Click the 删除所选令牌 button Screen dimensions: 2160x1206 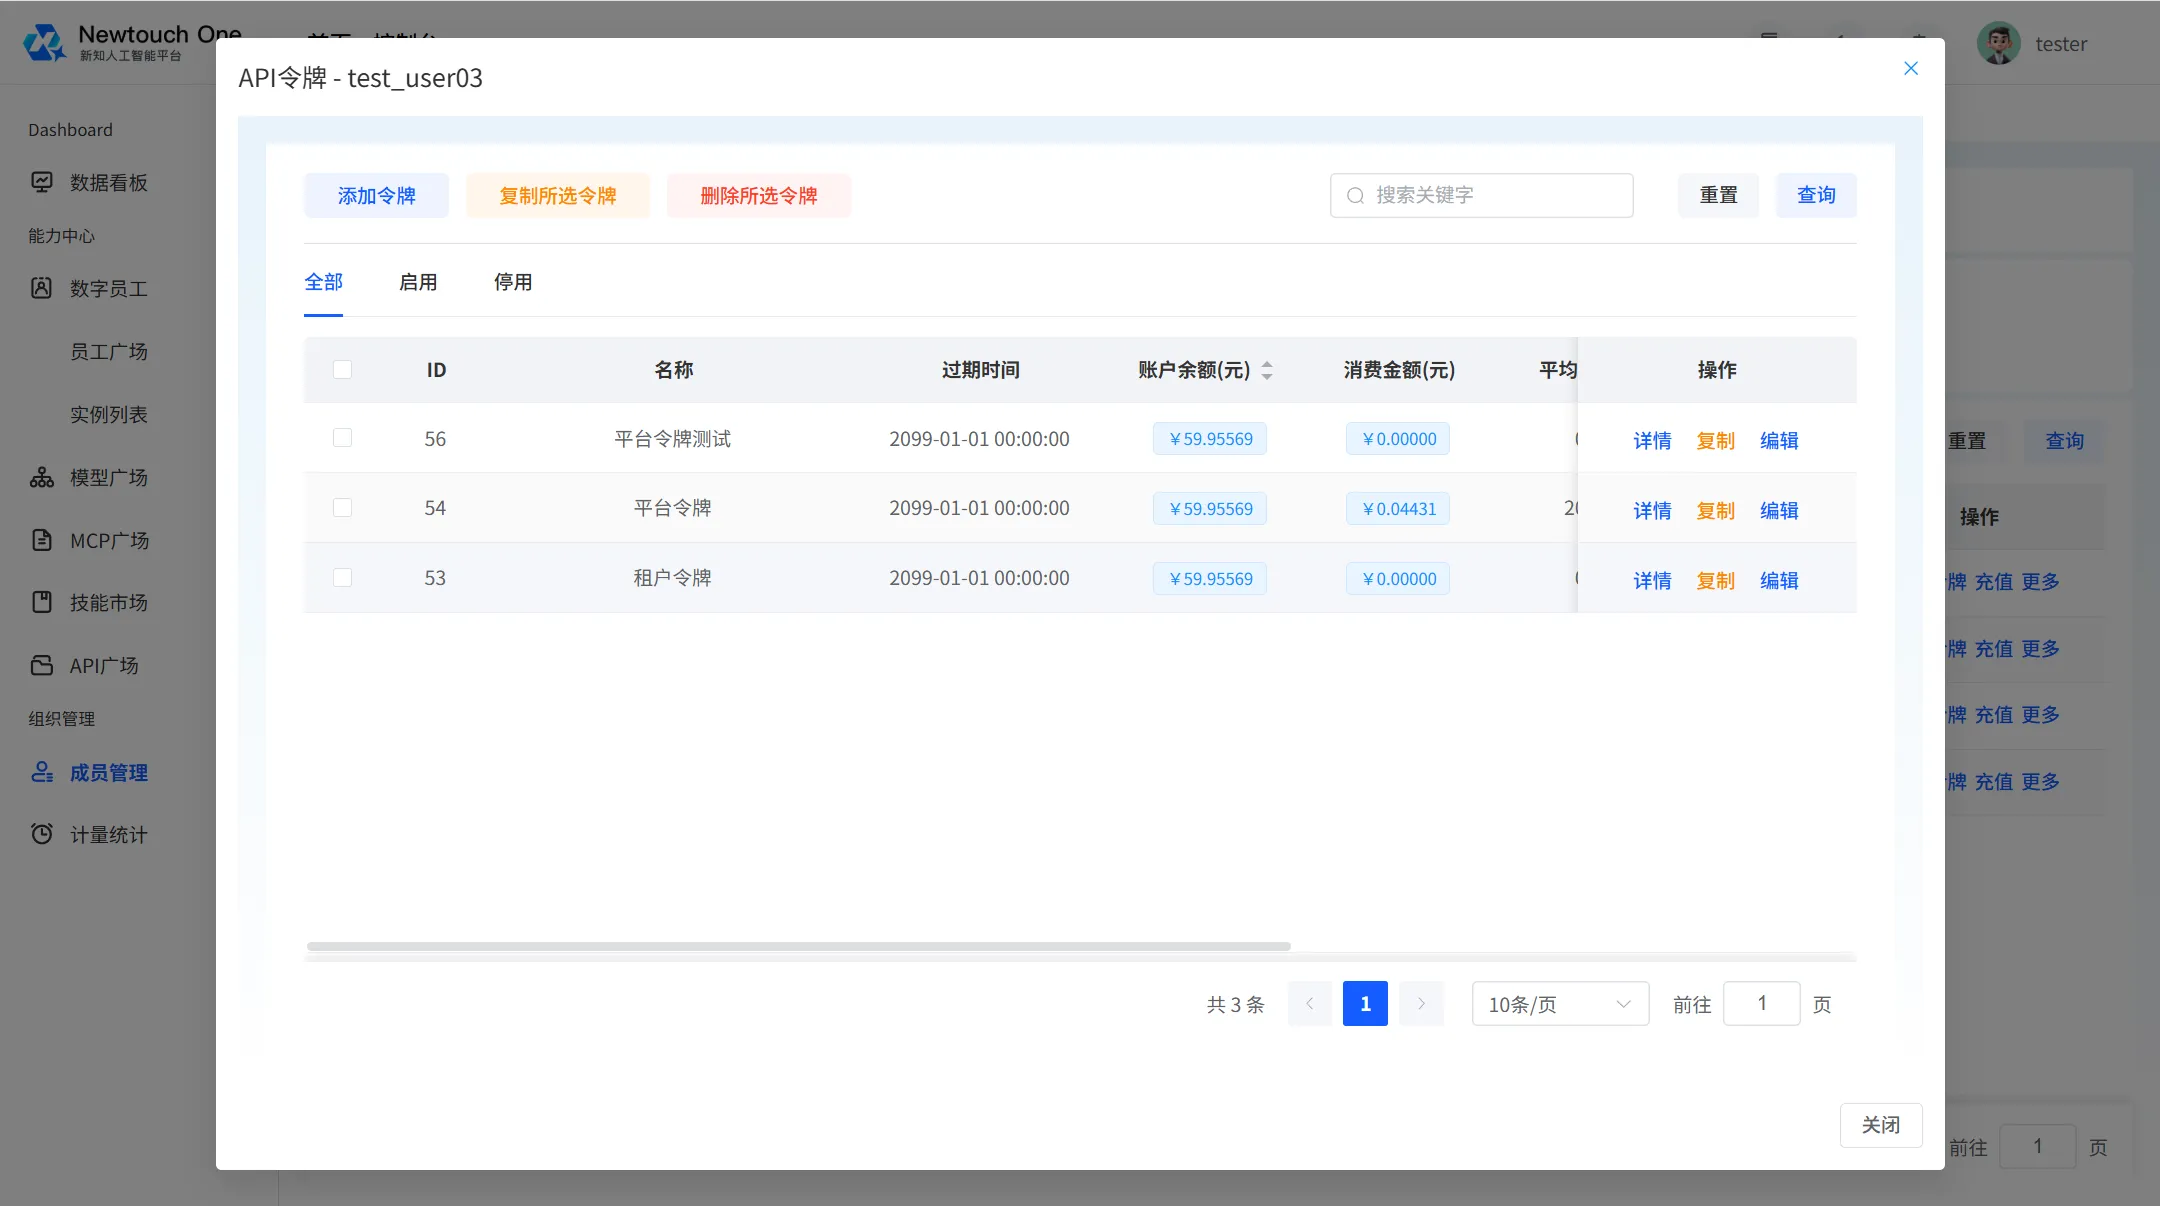click(x=759, y=196)
